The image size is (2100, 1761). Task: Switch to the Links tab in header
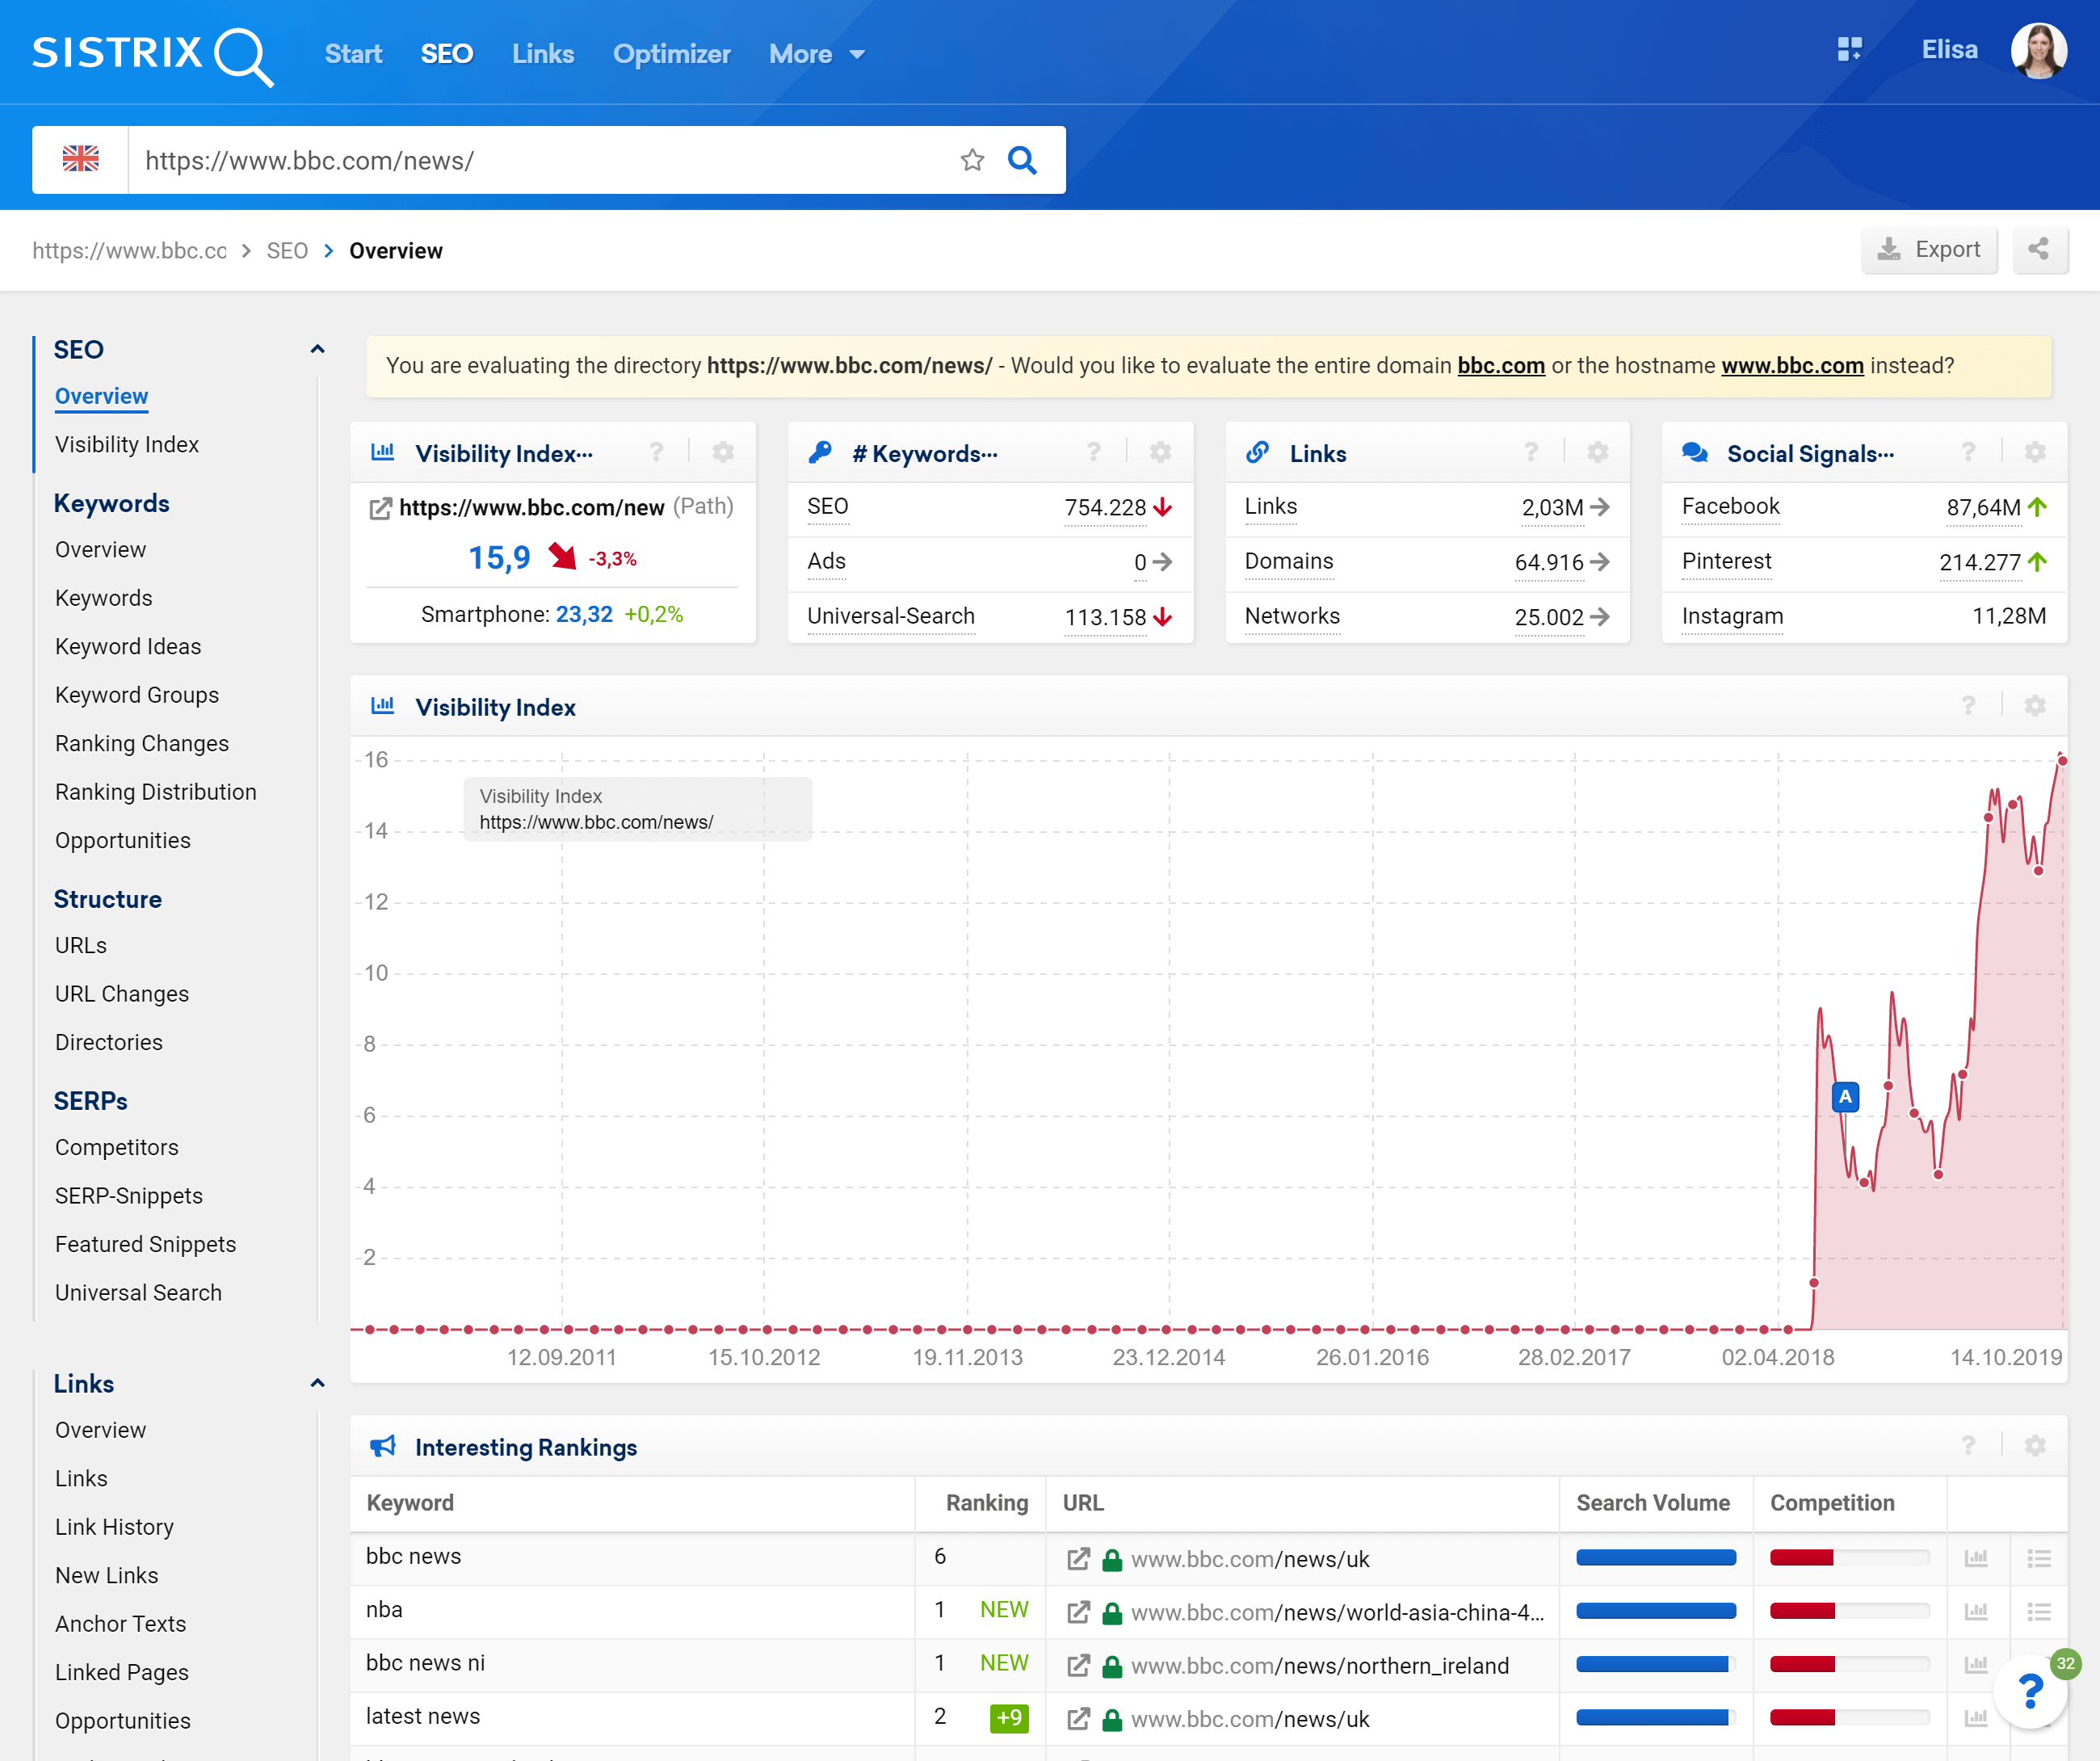[543, 54]
